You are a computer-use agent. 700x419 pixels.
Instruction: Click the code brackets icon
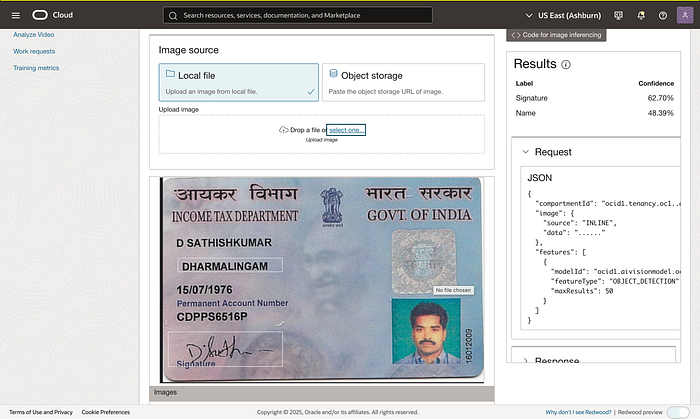click(x=516, y=35)
